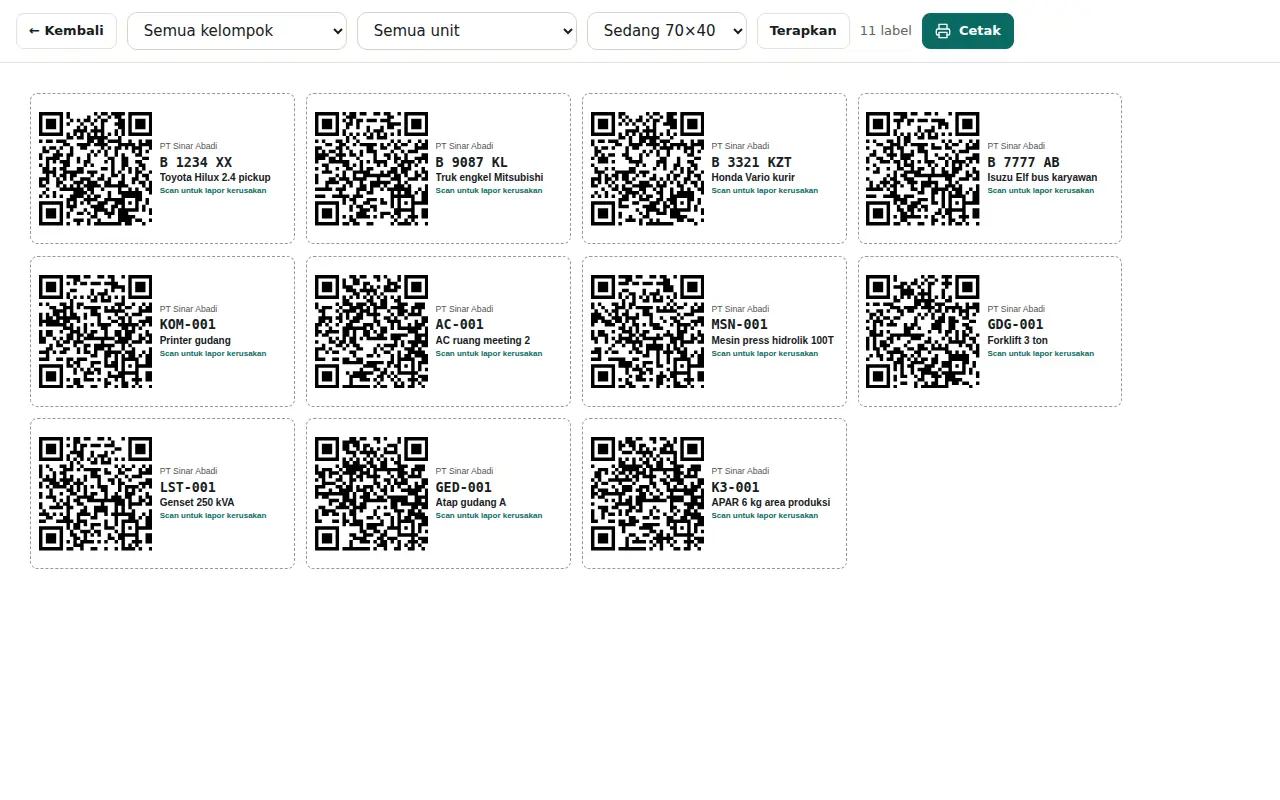Click the text Isuzu Elf bus karyawan

(x=1043, y=178)
